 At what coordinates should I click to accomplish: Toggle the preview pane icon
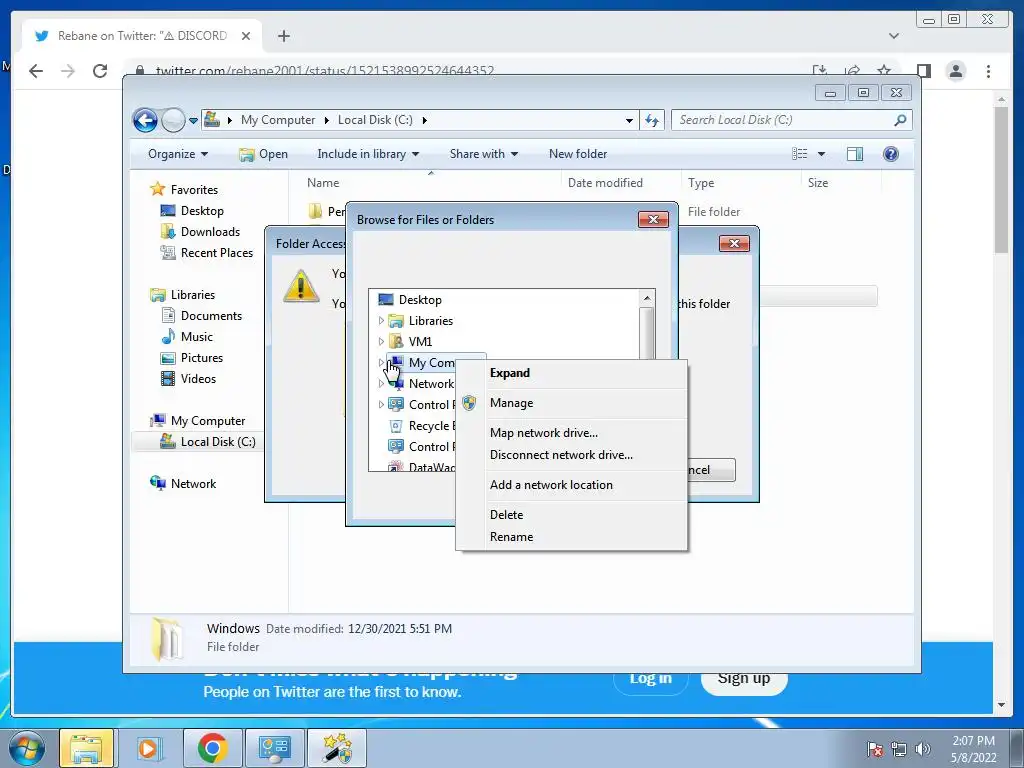855,154
